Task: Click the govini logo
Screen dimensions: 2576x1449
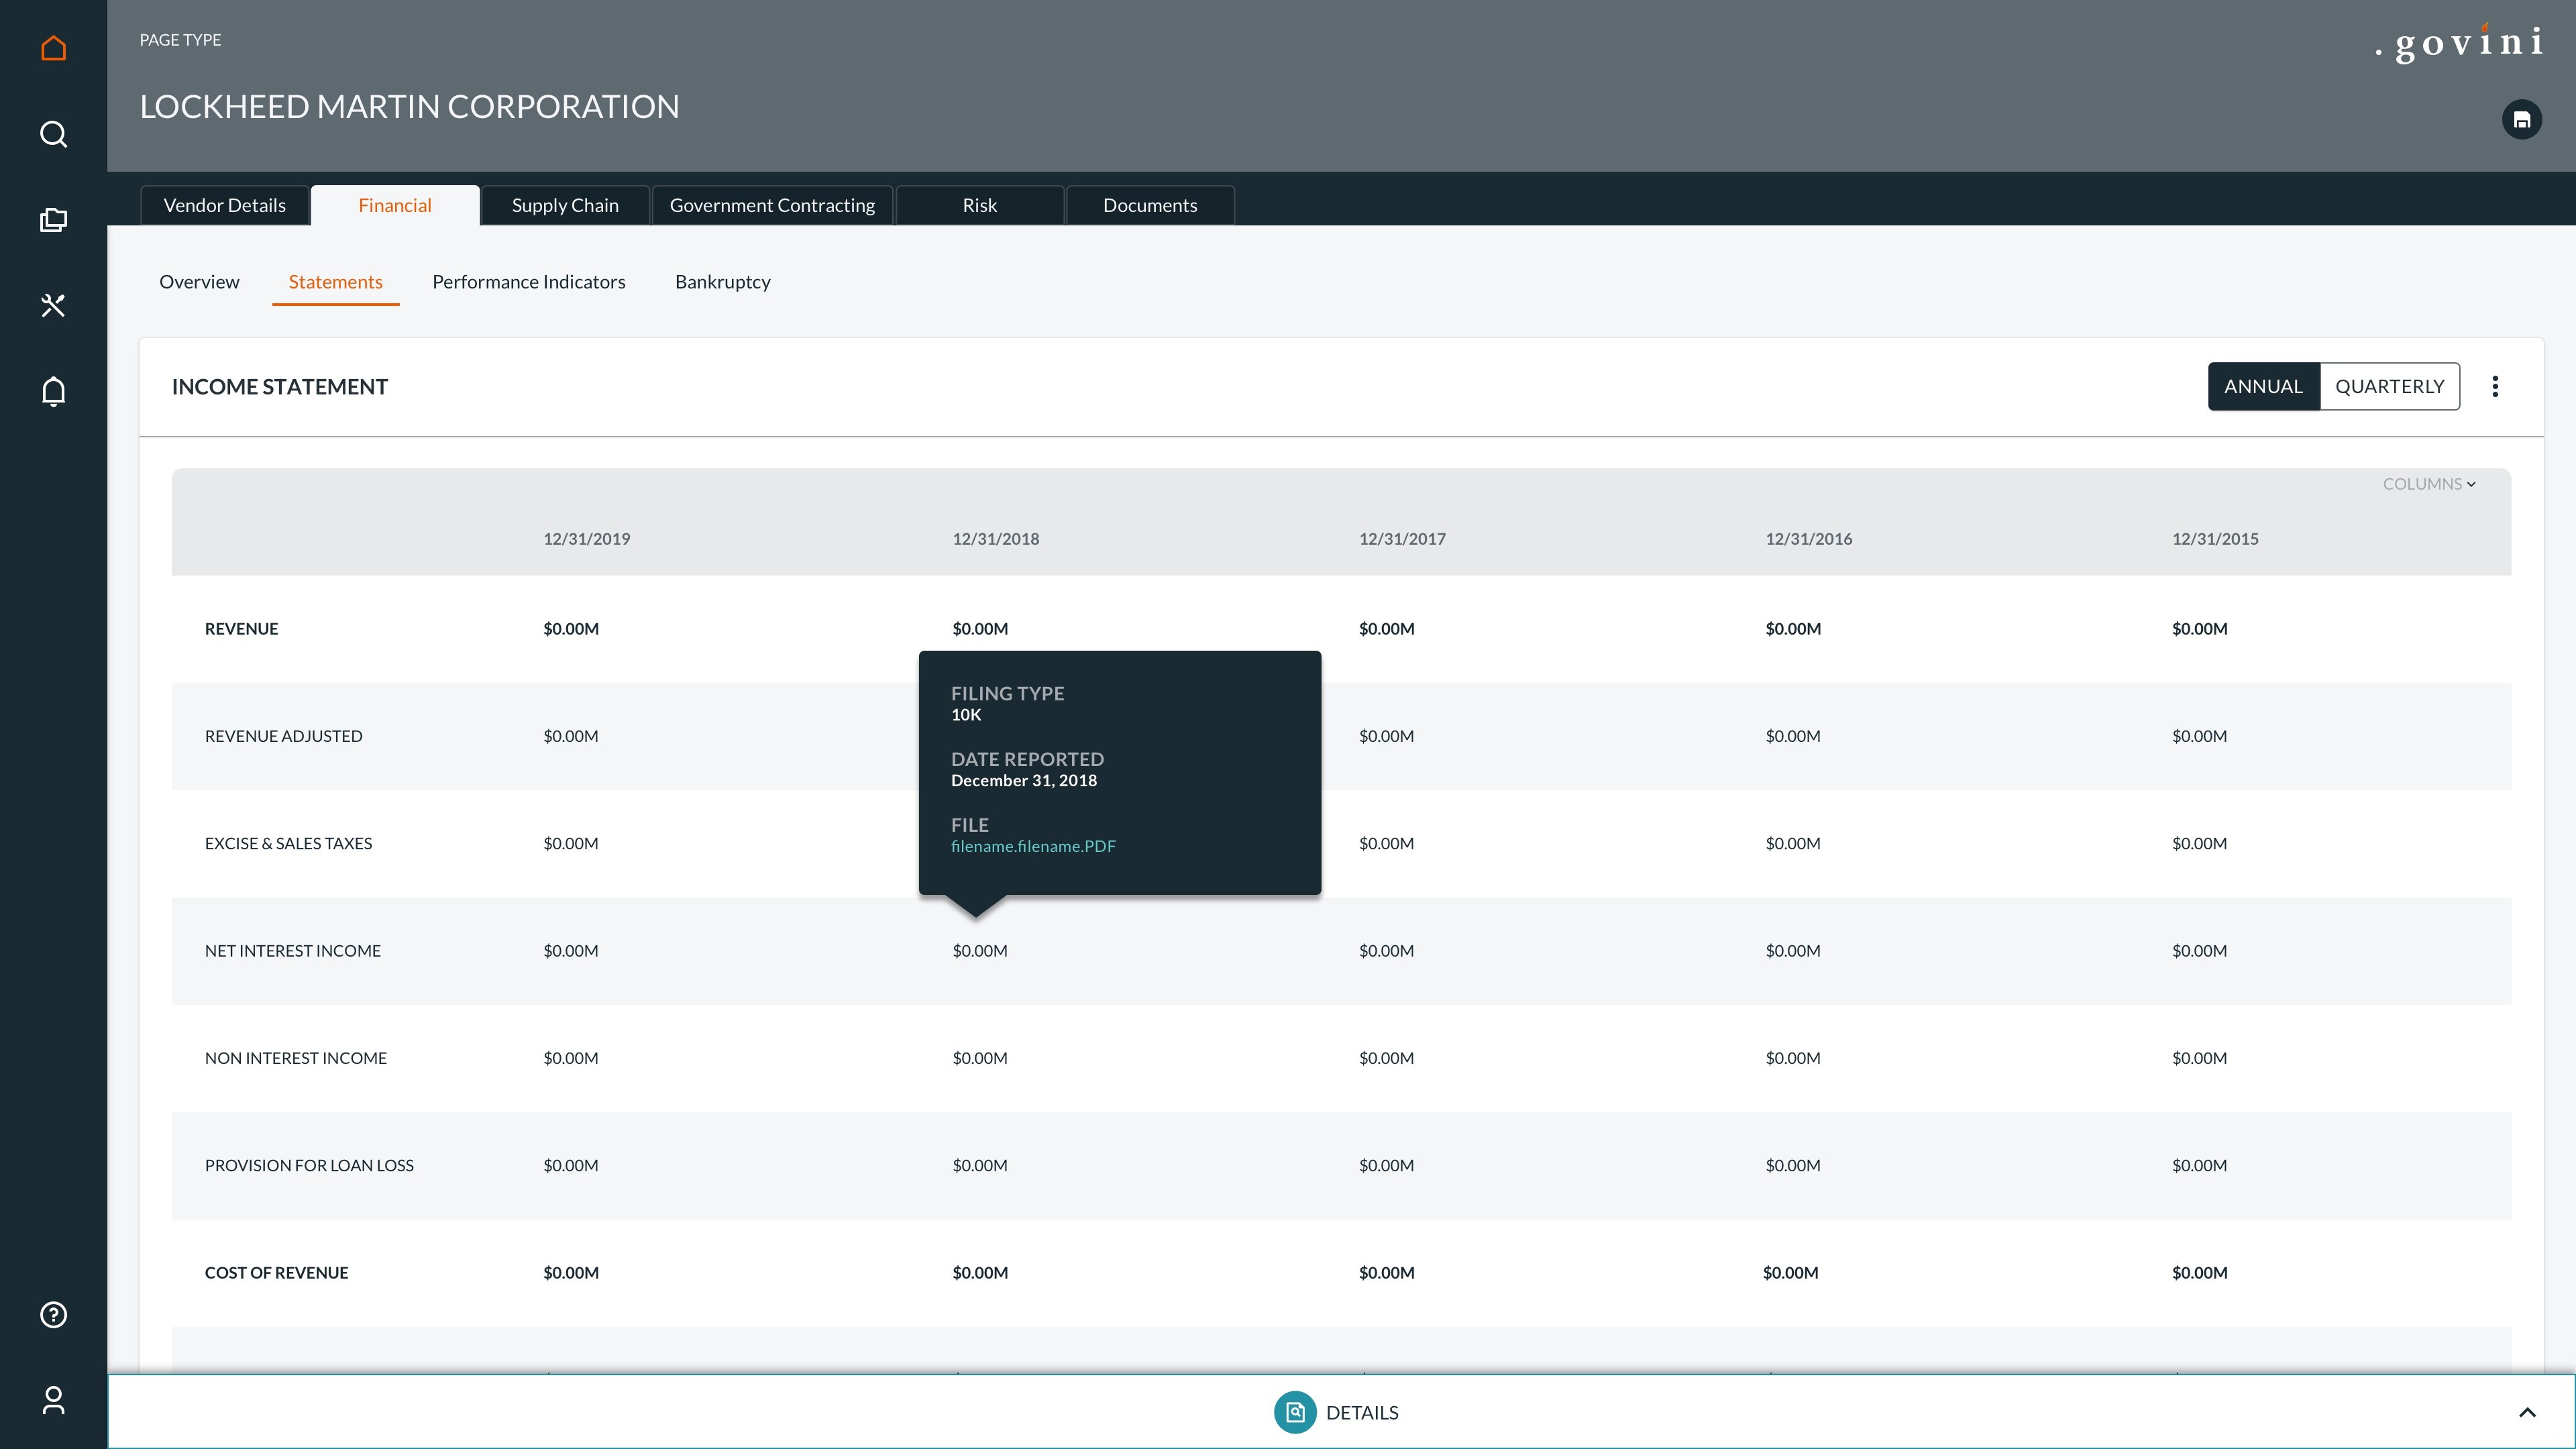Action: pyautogui.click(x=2460, y=42)
